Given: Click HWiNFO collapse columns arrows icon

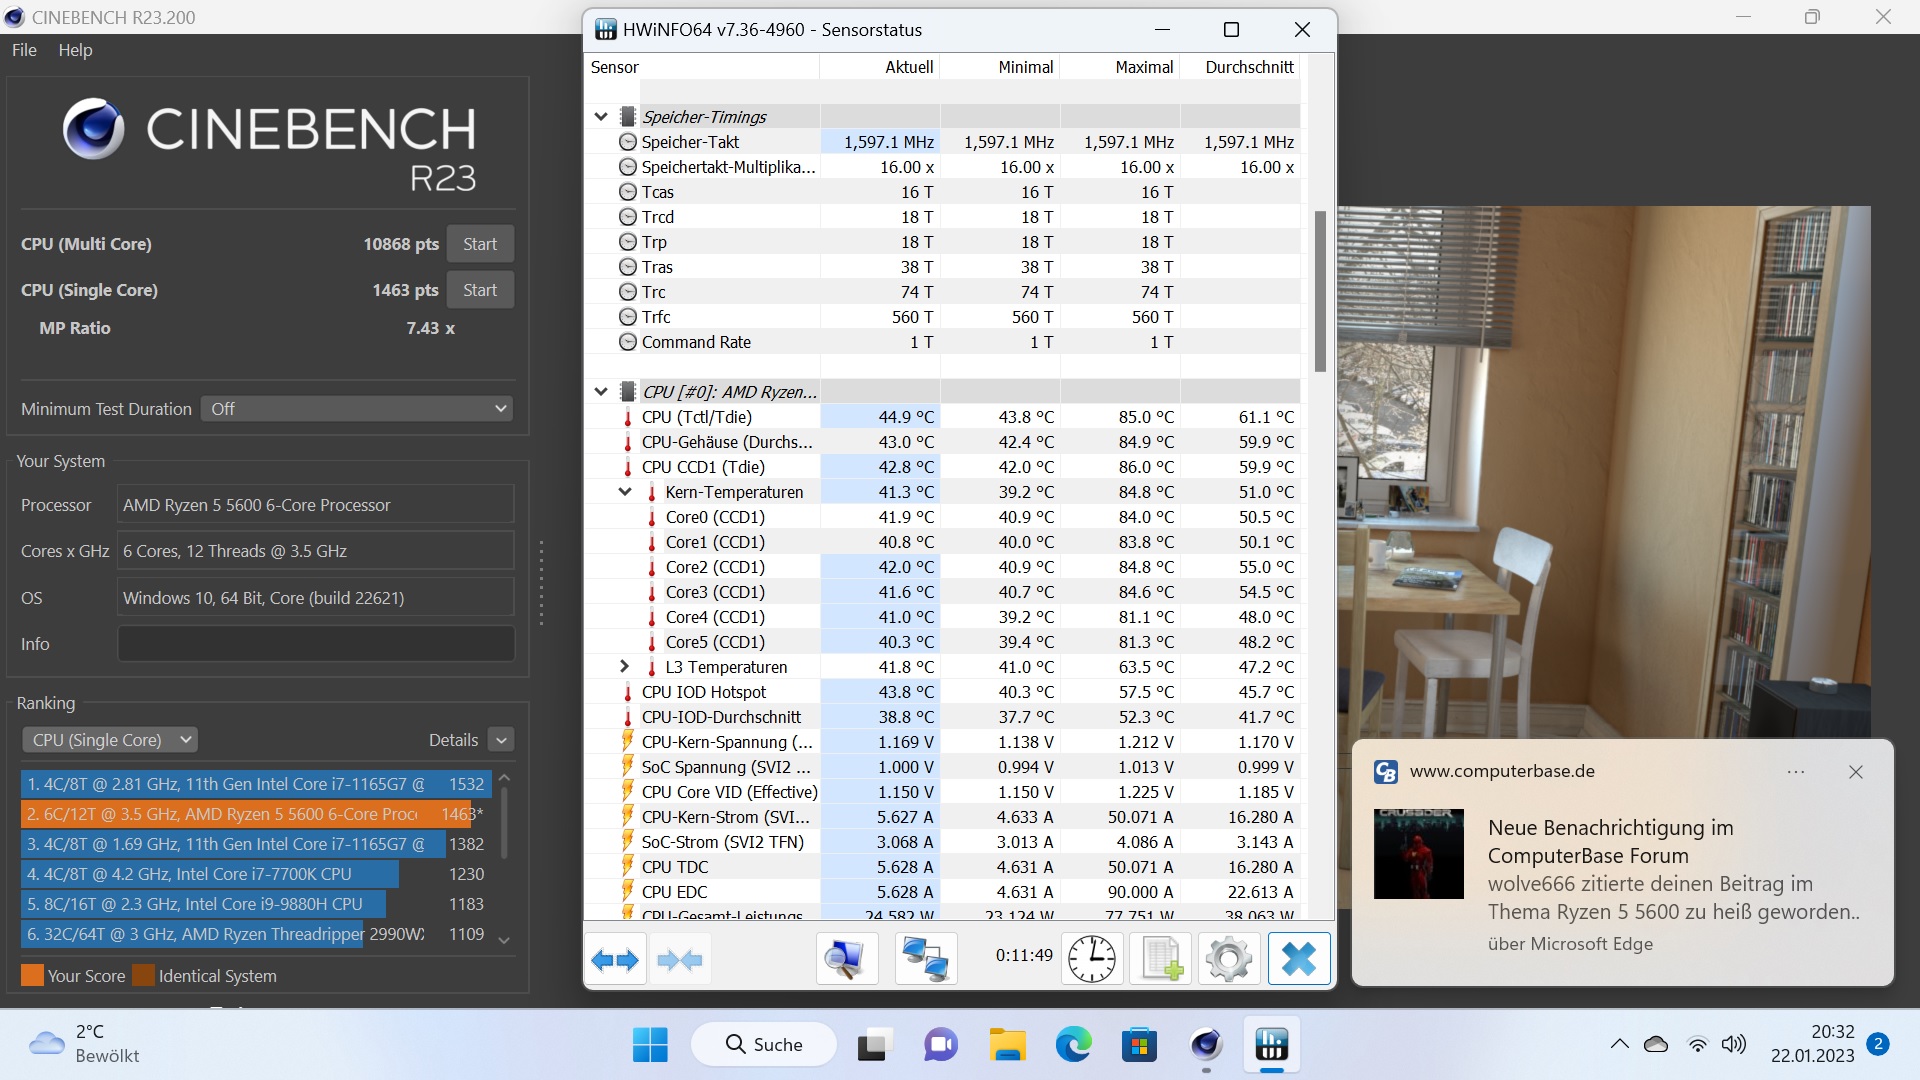Looking at the screenshot, I should point(680,960).
